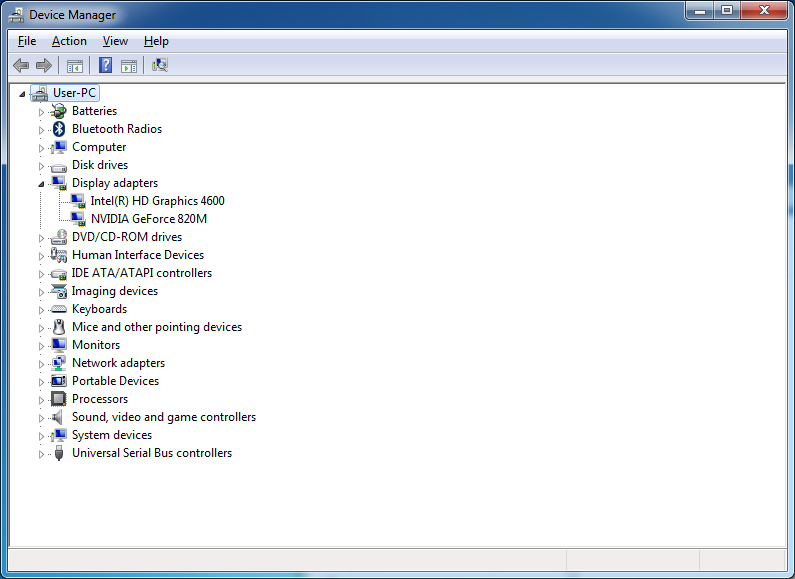Select NVIDIA GeForce 820M device
The image size is (795, 579).
[x=148, y=219]
